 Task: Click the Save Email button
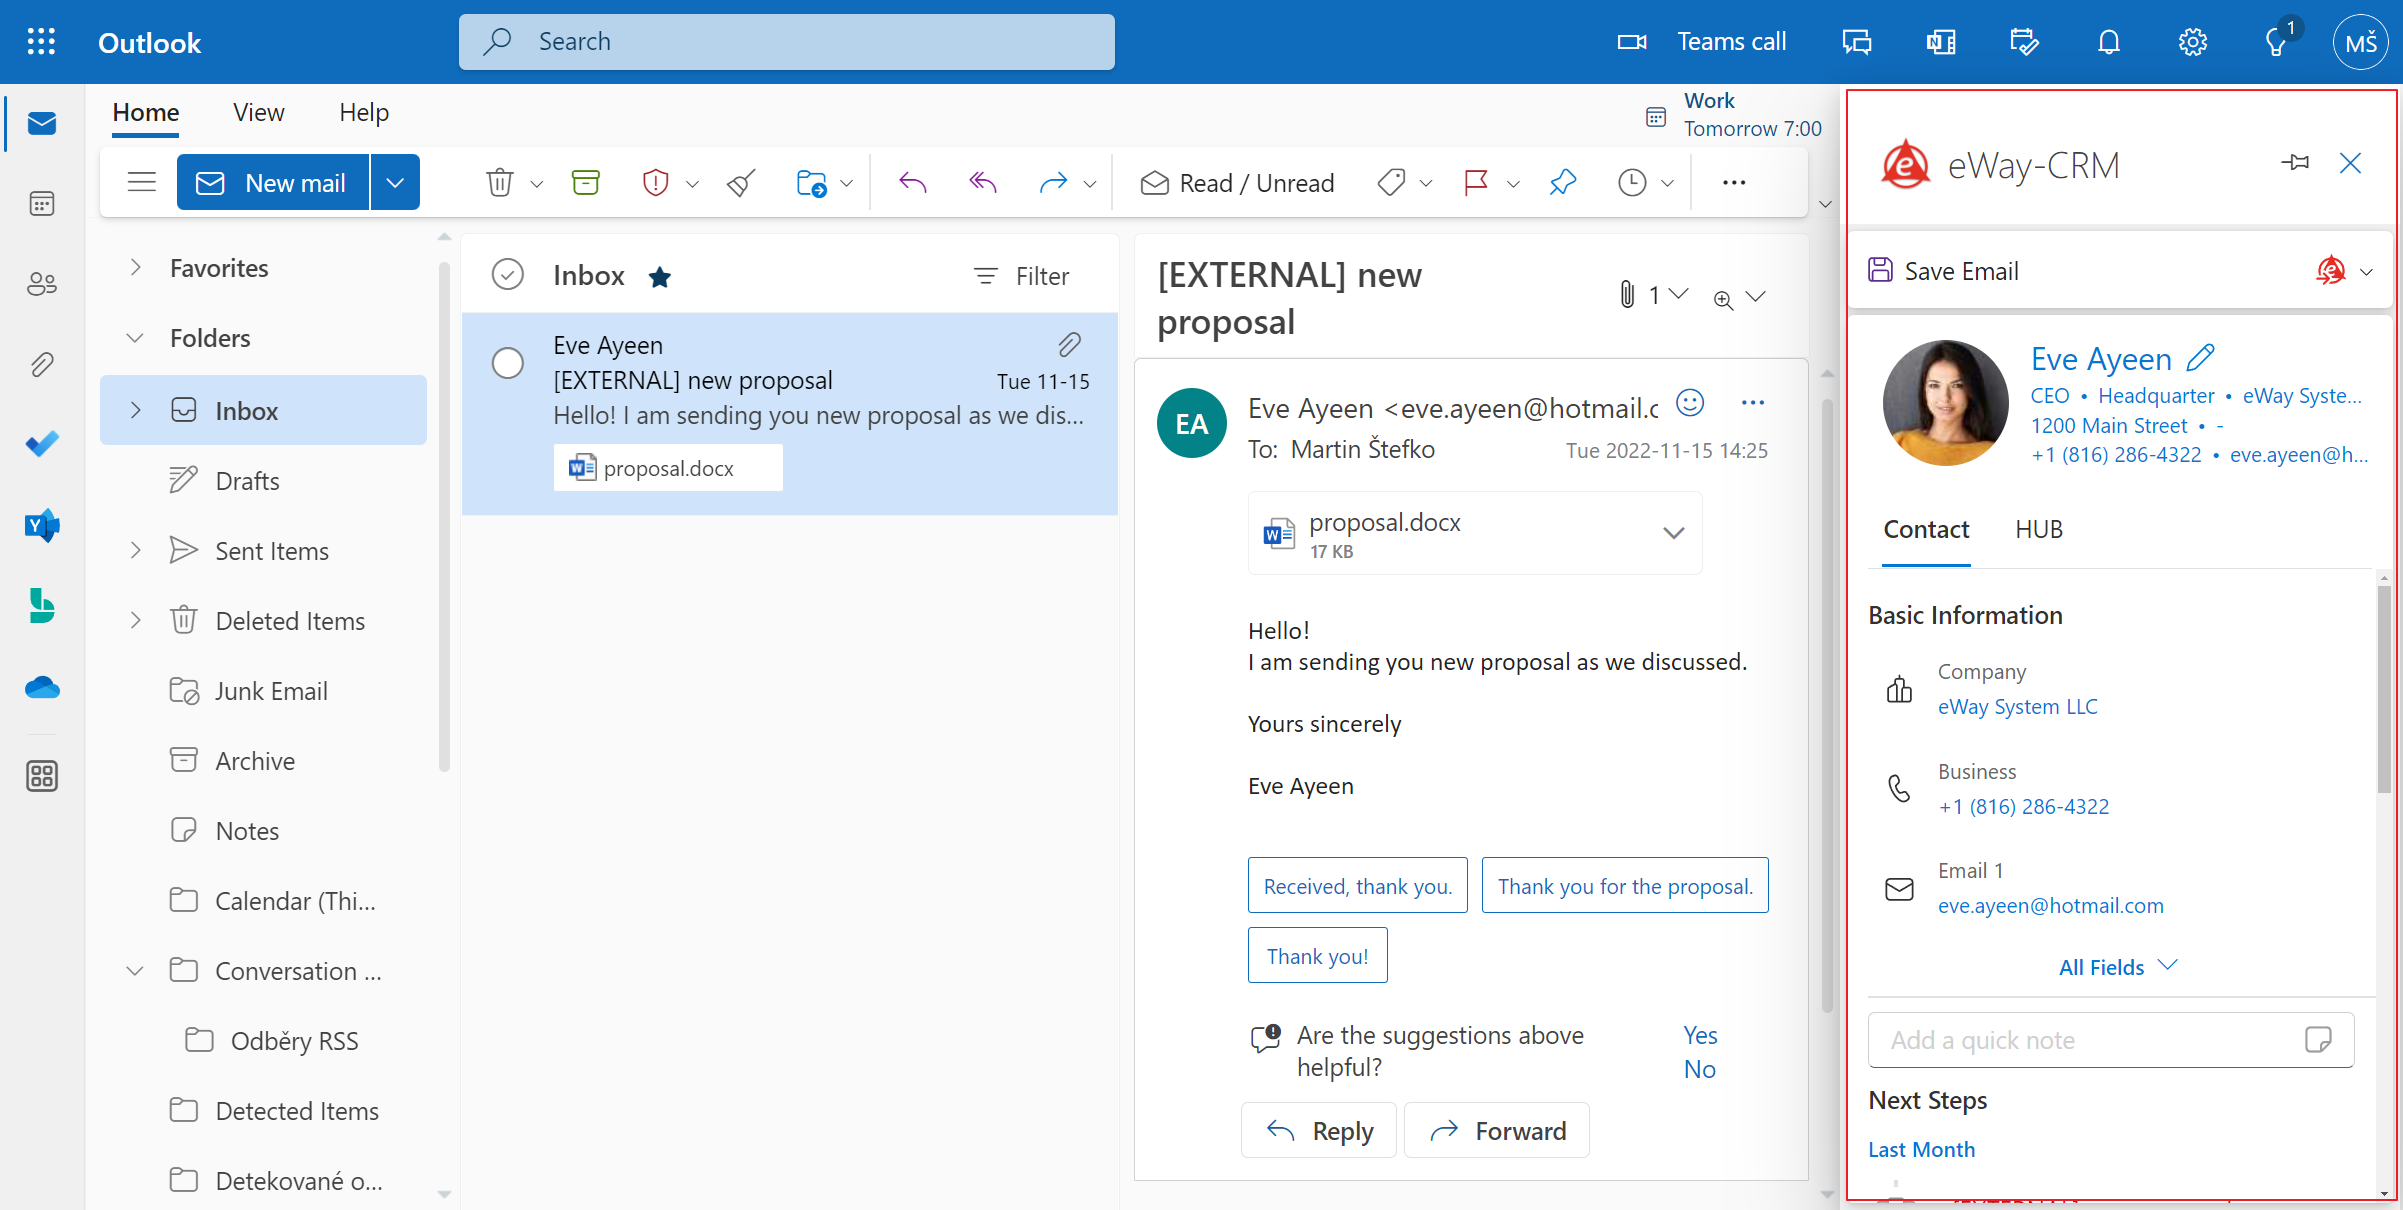pos(1943,271)
